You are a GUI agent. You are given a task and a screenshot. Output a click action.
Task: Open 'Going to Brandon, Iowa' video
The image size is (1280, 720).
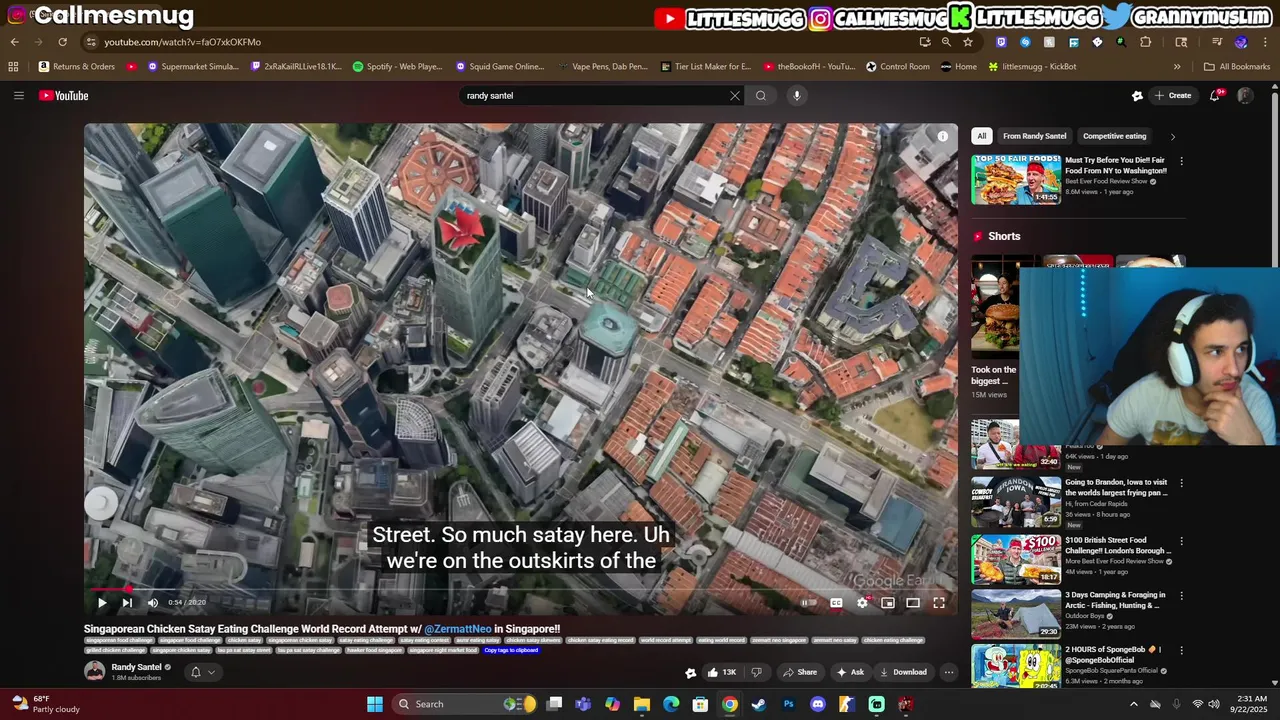click(x=1116, y=487)
